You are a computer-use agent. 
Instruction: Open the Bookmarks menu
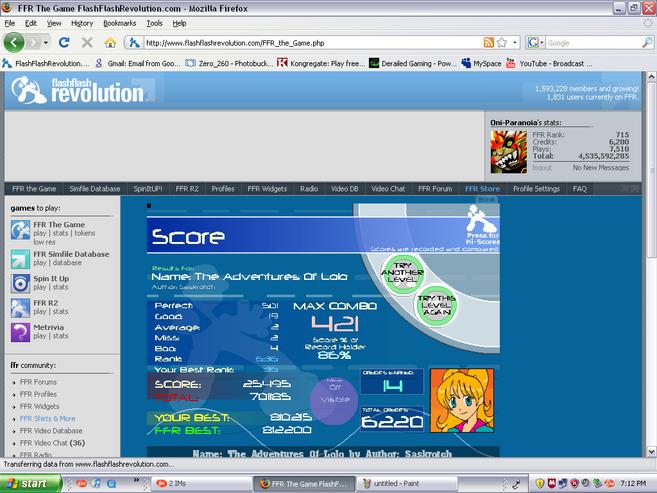[x=119, y=23]
